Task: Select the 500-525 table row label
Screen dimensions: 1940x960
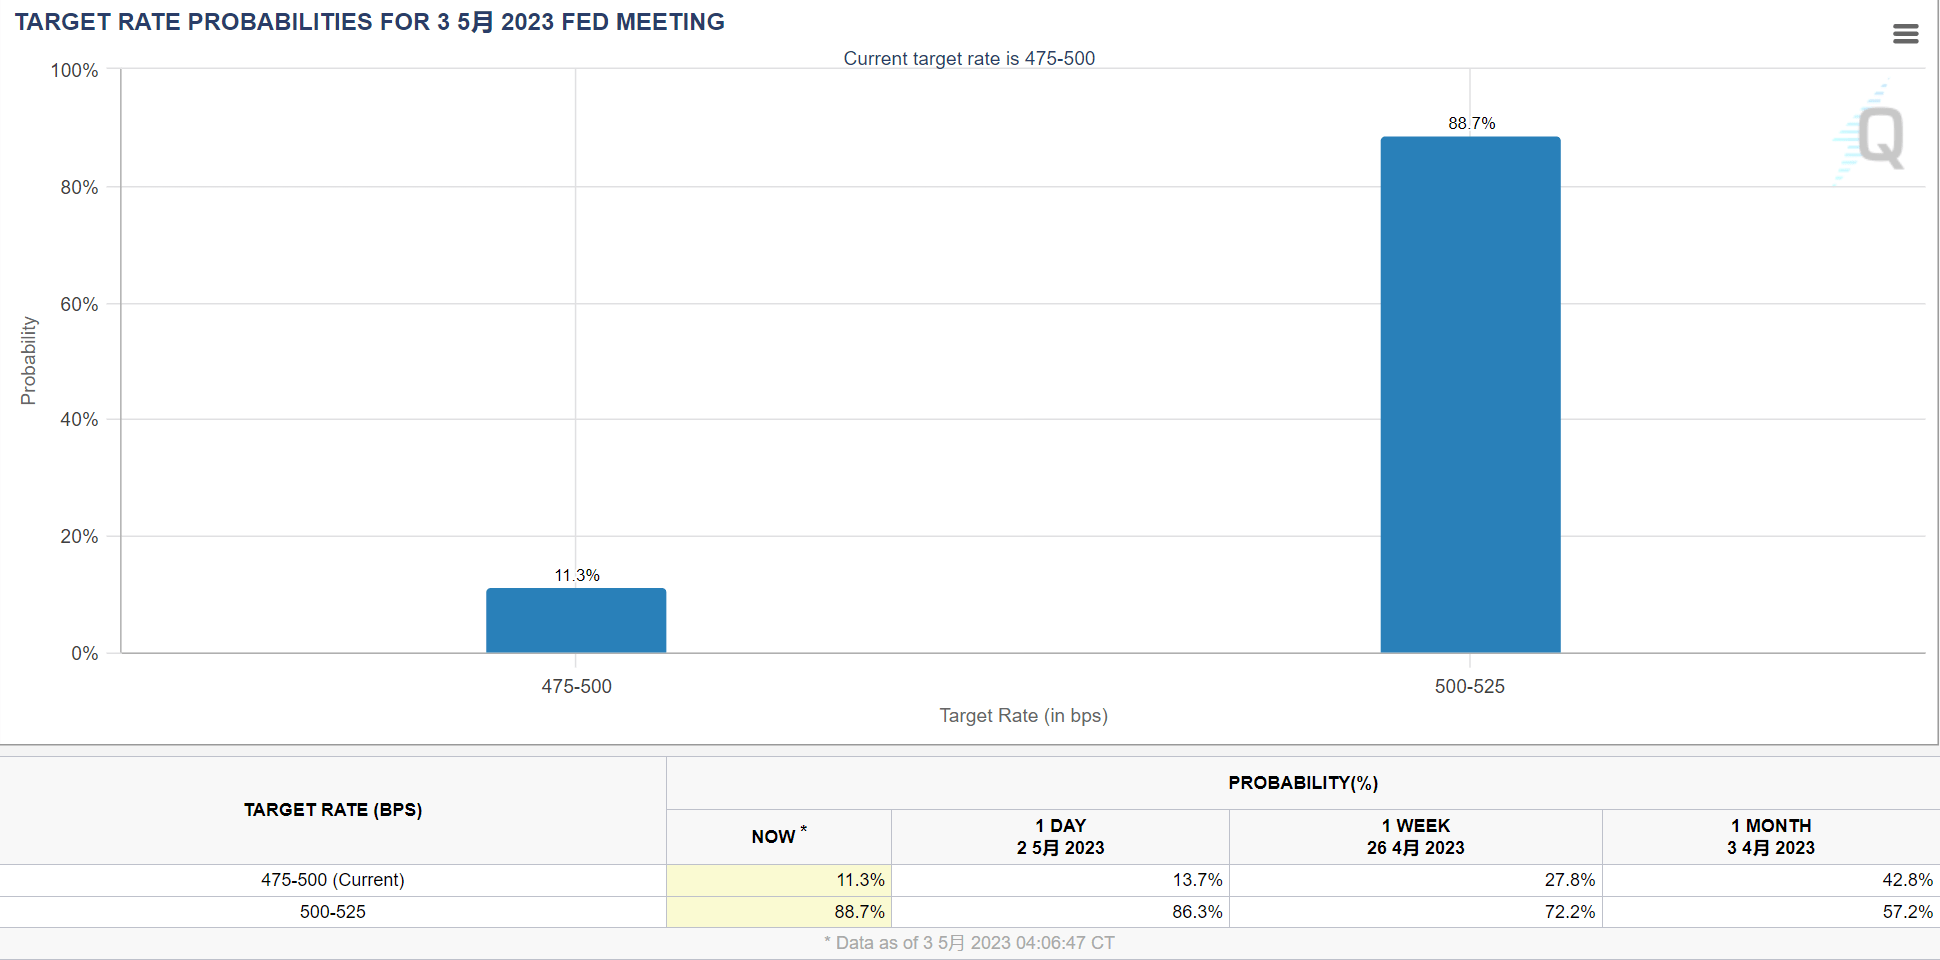Action: click(x=333, y=912)
